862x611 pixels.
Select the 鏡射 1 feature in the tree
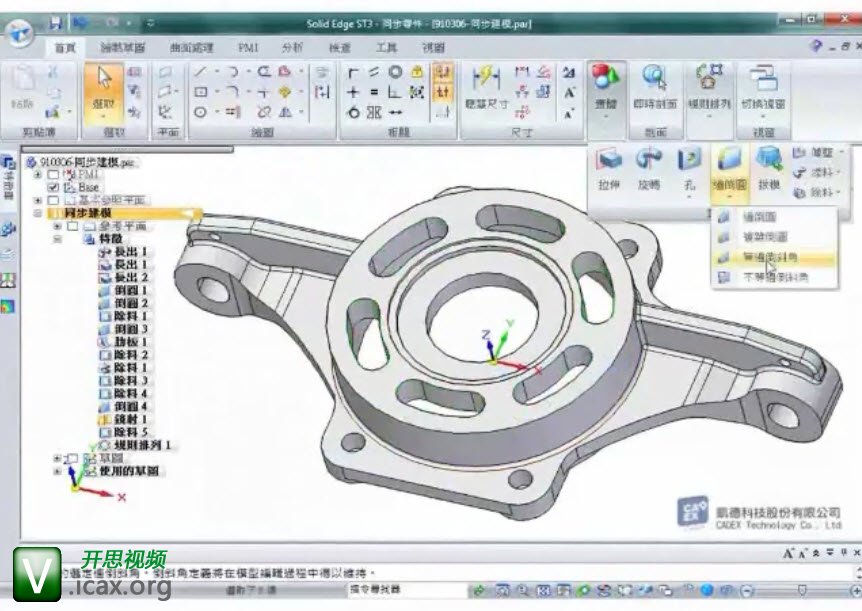coord(123,420)
